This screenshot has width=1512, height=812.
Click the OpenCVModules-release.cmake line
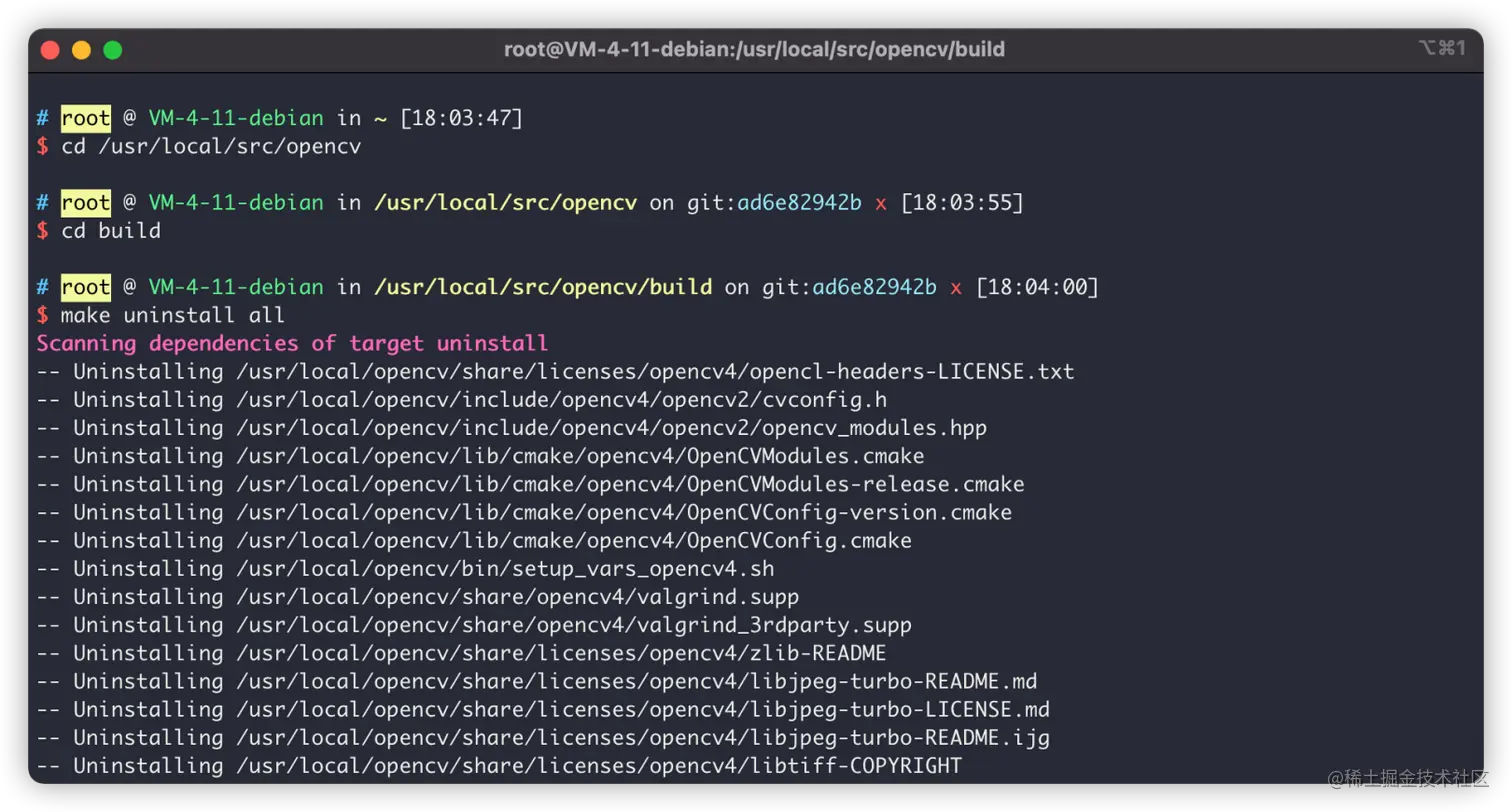530,484
